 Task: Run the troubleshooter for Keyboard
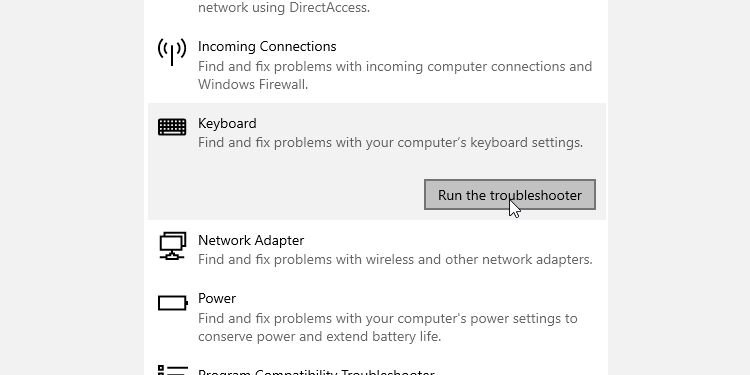(x=510, y=195)
